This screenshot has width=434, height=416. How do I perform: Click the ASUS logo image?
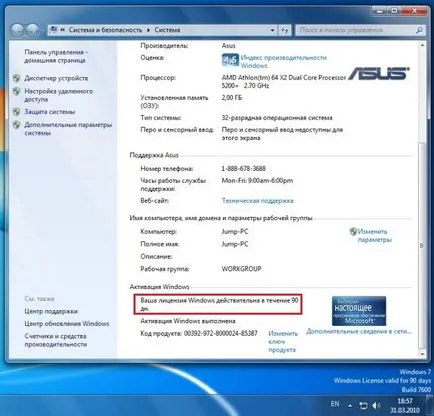tap(379, 73)
